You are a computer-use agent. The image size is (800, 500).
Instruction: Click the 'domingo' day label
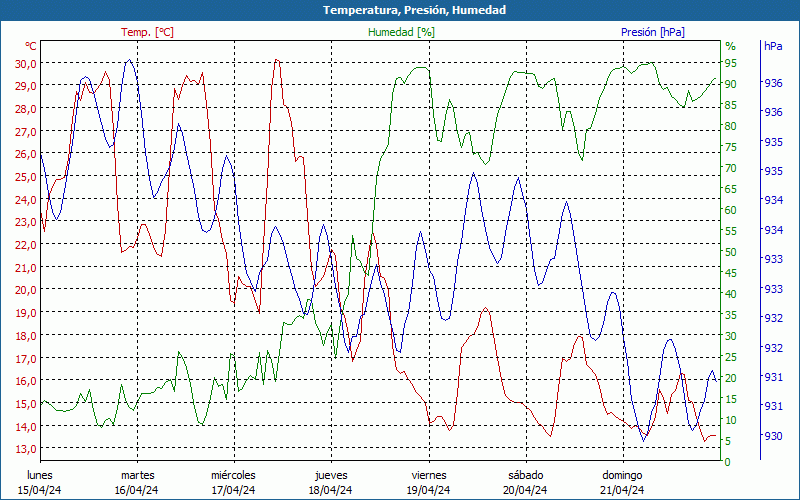pos(622,476)
